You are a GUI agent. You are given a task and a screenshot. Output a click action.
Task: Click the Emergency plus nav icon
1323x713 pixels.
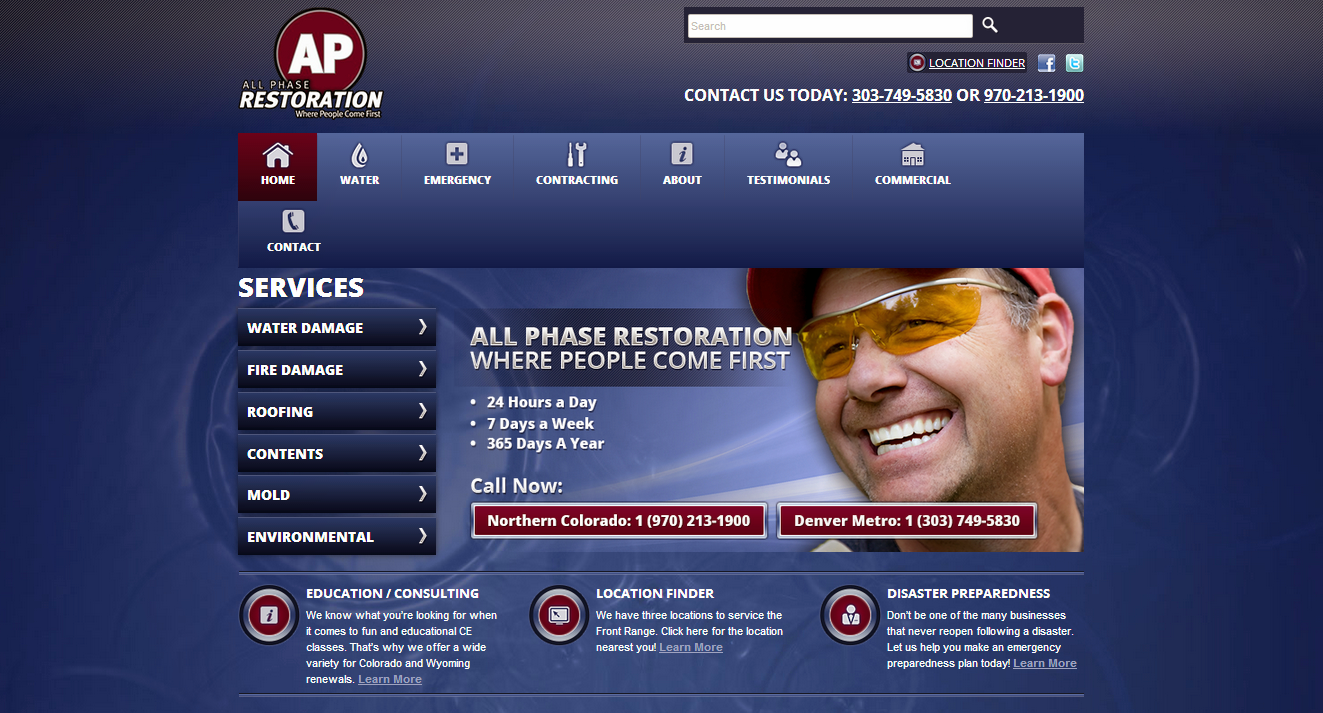point(457,154)
